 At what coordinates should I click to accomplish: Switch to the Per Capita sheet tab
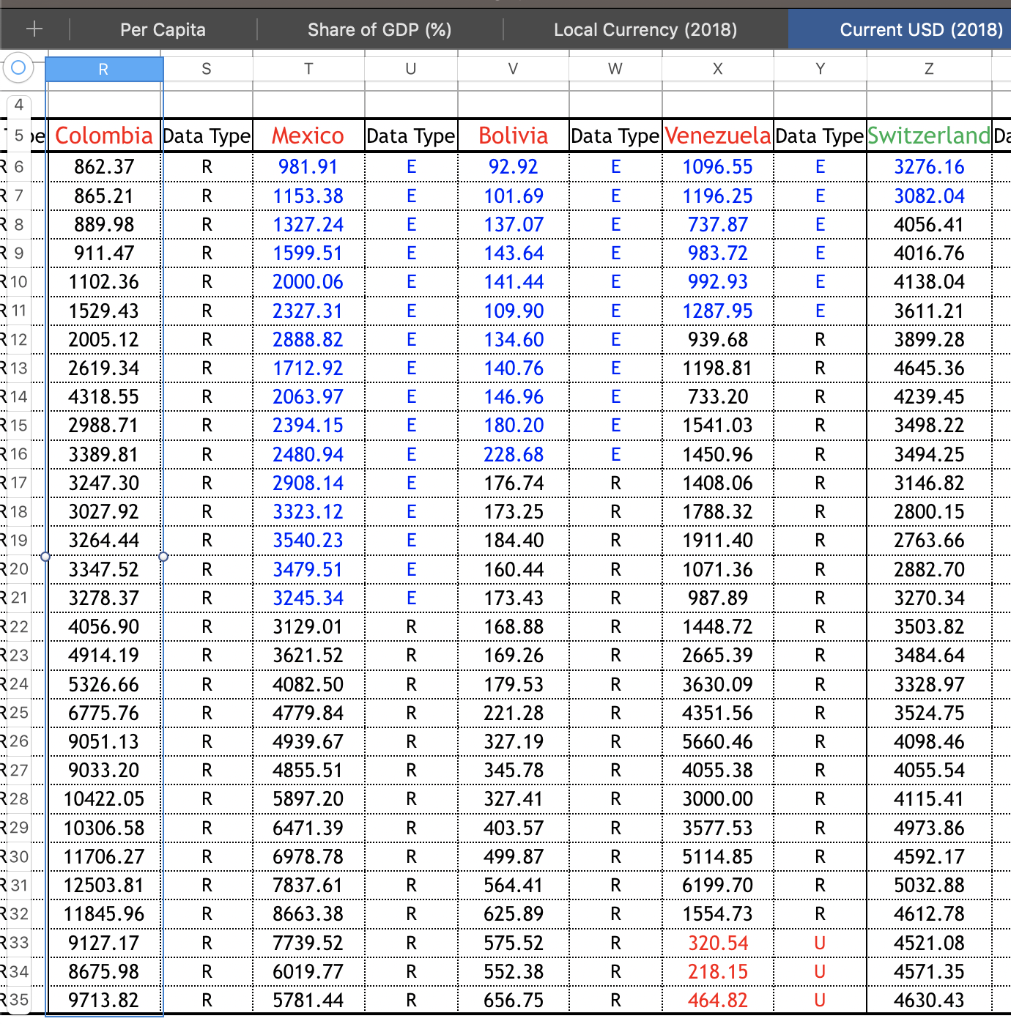tap(163, 30)
